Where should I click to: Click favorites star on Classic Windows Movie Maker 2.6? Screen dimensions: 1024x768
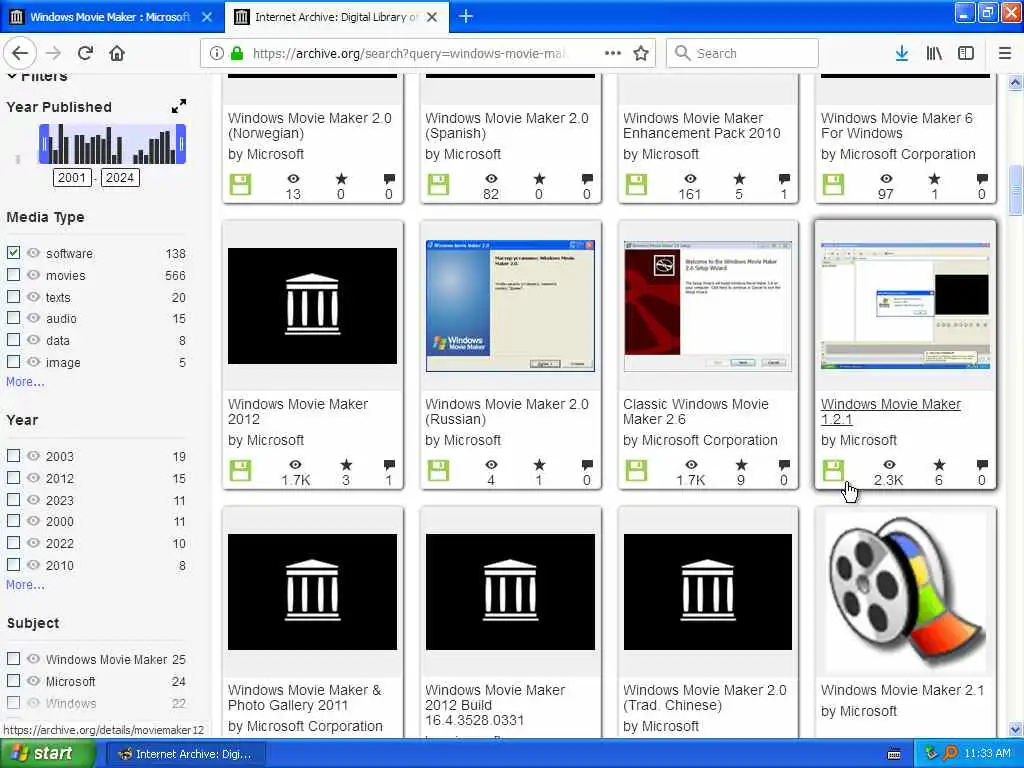[x=741, y=464]
